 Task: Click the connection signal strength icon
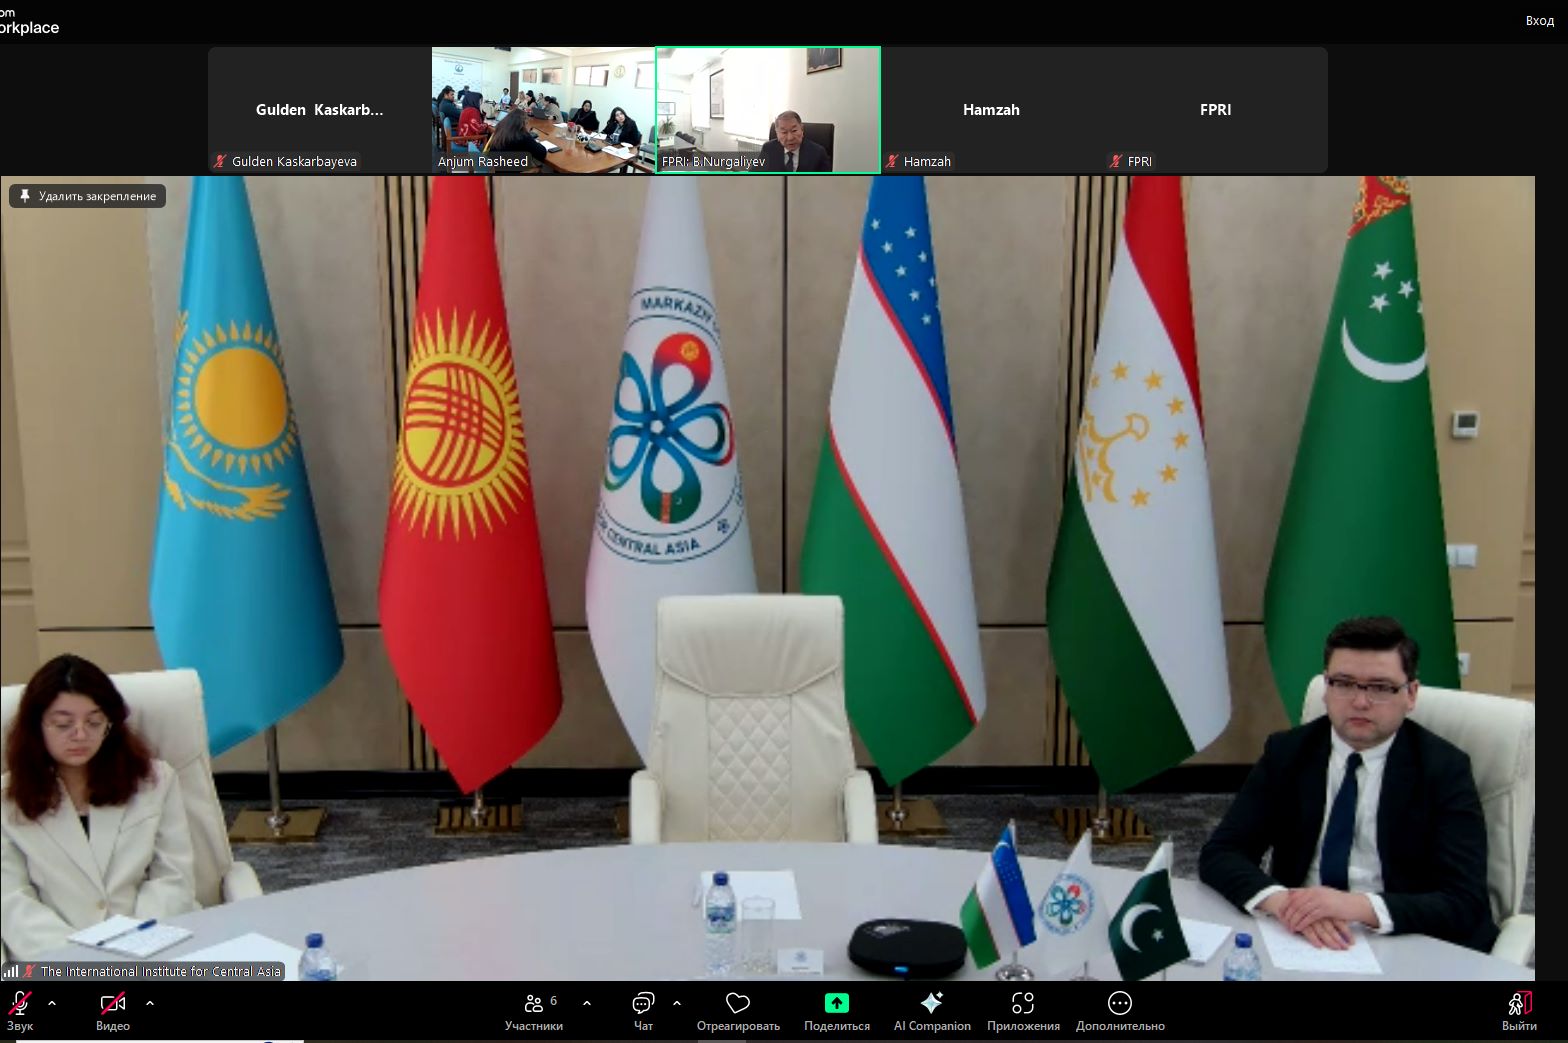(x=11, y=971)
